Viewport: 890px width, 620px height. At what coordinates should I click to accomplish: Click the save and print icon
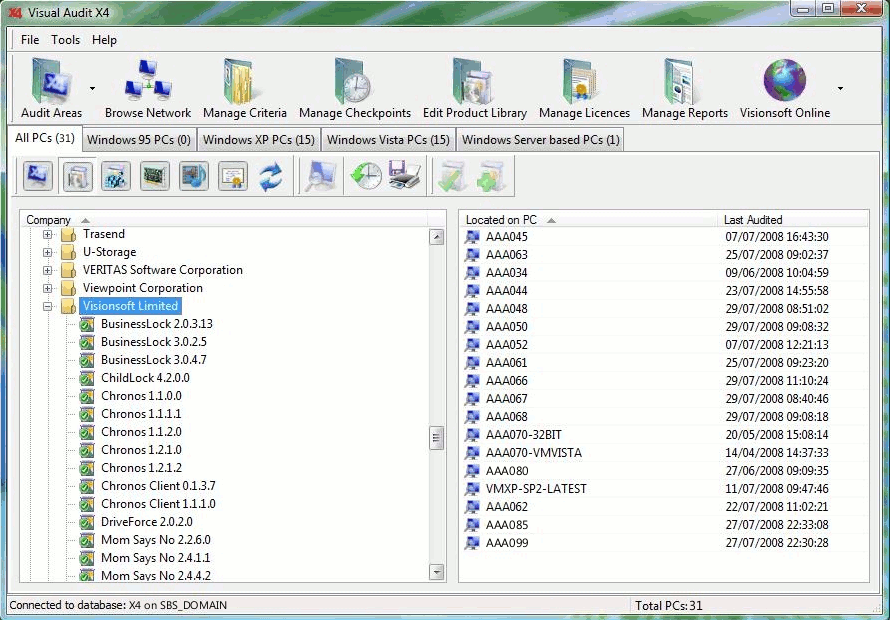point(404,176)
